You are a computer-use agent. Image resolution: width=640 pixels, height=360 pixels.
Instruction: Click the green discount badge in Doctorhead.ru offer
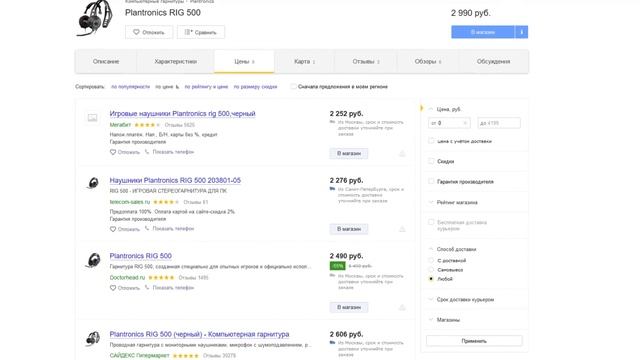[338, 266]
